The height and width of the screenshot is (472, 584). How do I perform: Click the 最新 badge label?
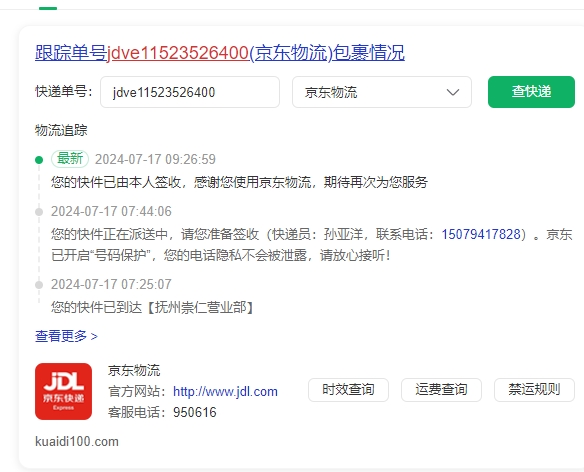click(70, 159)
